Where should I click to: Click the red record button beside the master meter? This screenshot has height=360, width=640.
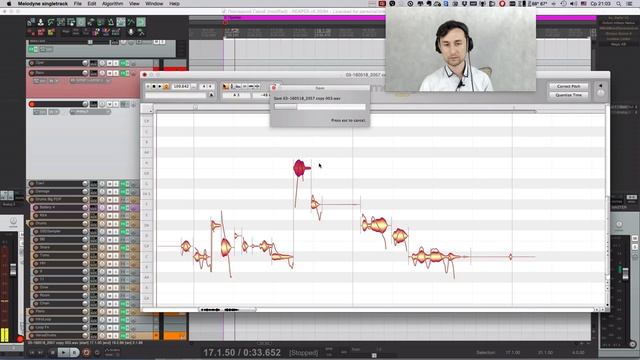pyautogui.click(x=20, y=339)
